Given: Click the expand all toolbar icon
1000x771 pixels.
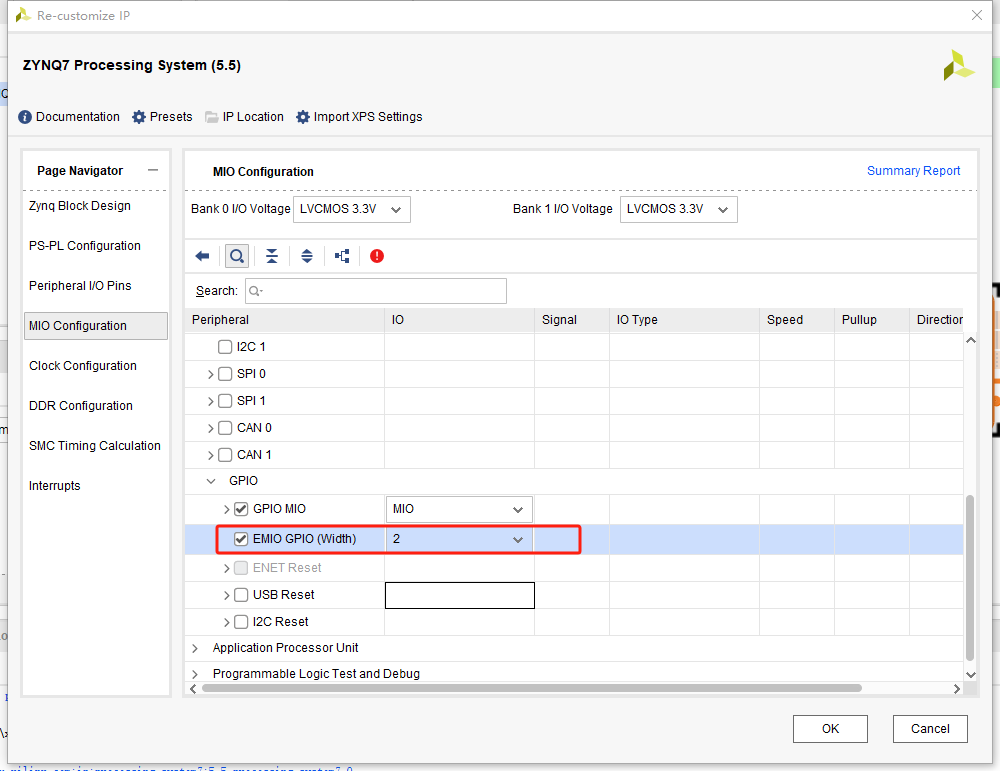Looking at the screenshot, I should (307, 256).
